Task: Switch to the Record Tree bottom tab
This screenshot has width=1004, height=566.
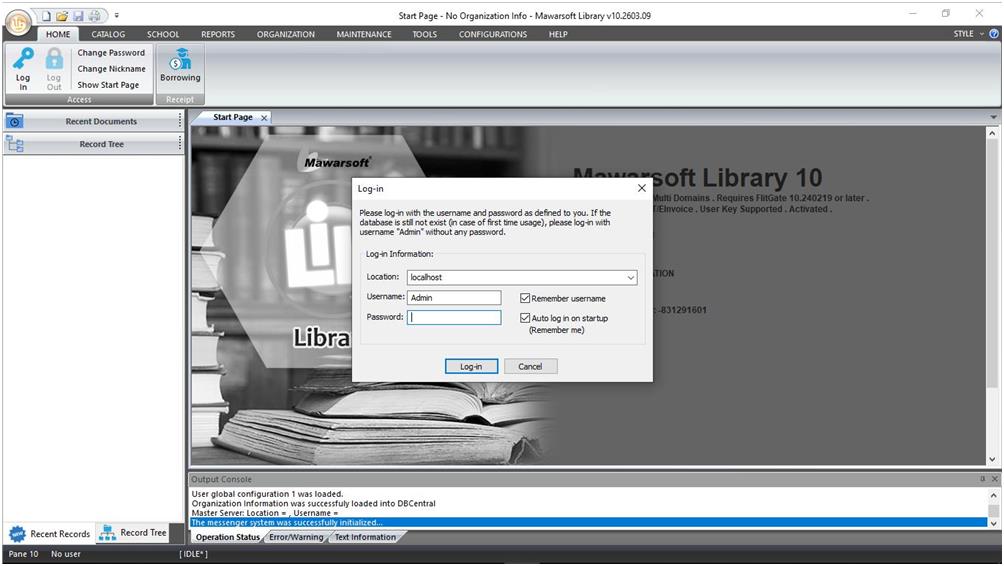Action: point(134,533)
